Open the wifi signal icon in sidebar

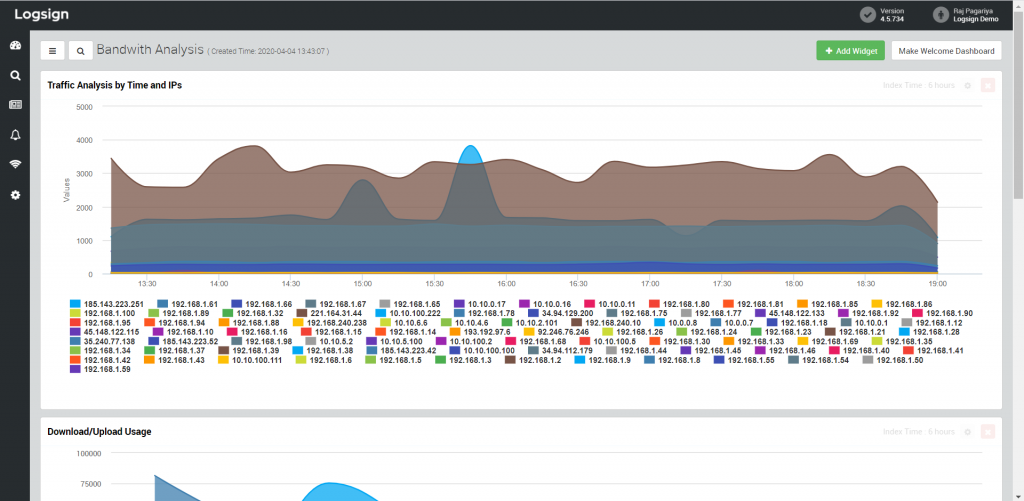point(16,164)
